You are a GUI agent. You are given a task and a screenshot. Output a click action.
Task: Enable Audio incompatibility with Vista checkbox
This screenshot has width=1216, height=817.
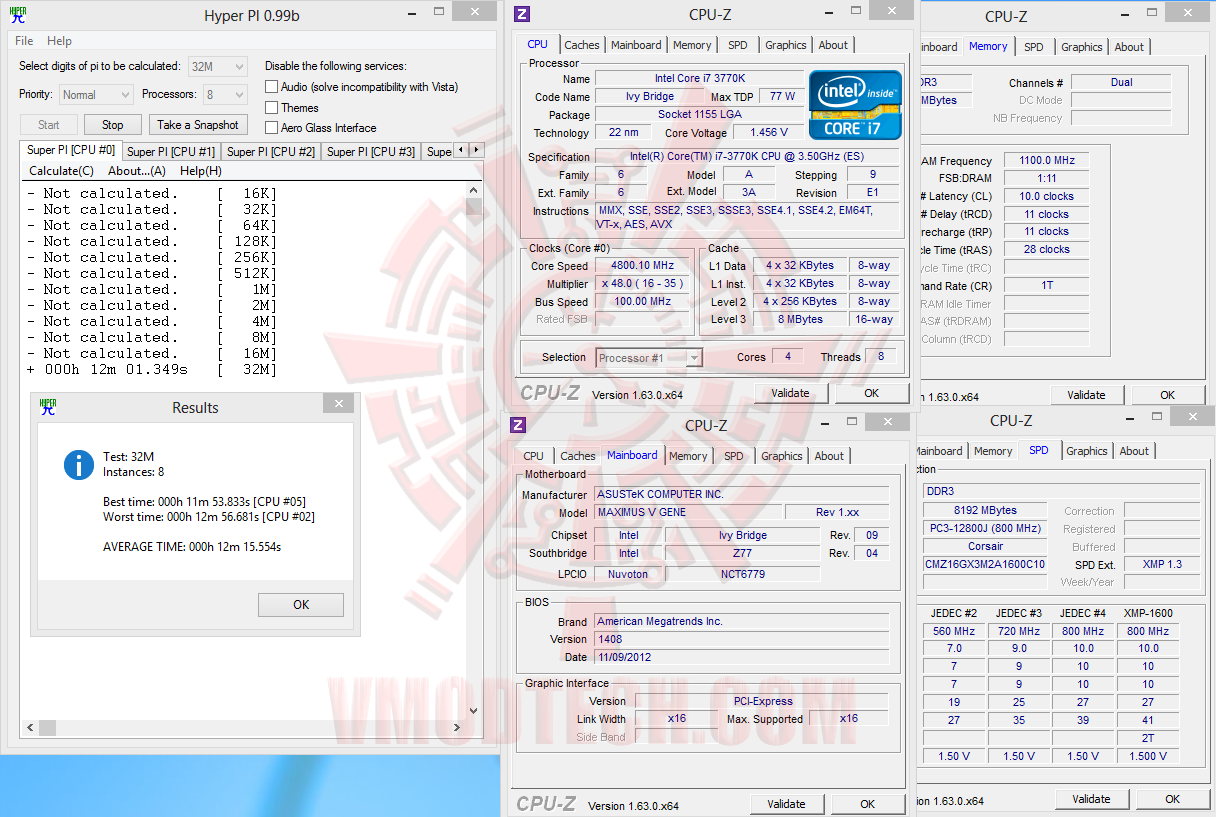pos(271,87)
